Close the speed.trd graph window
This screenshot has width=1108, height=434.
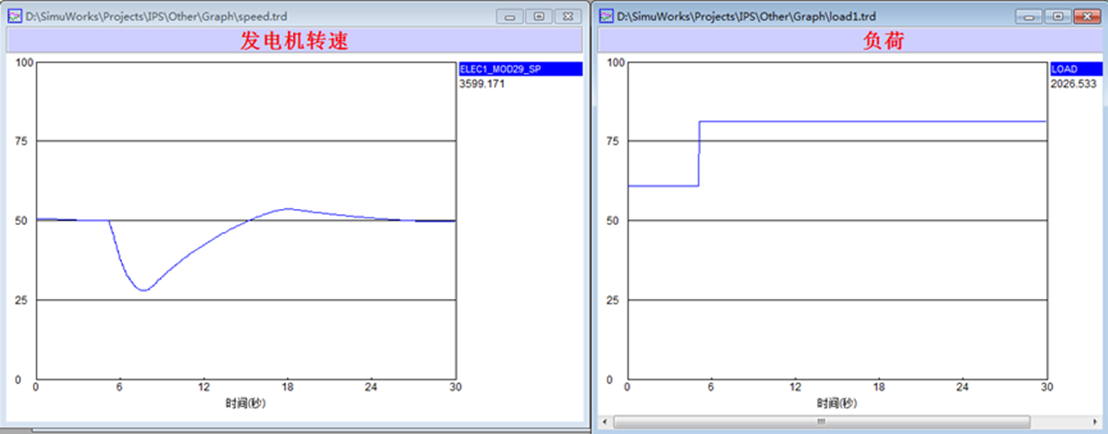pos(566,17)
